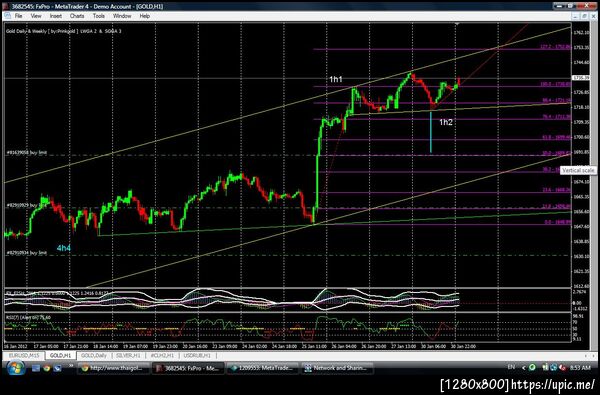Screen dimensions: 600x395
Task: Click the 127.2 Fibonacci level label
Action: point(555,47)
